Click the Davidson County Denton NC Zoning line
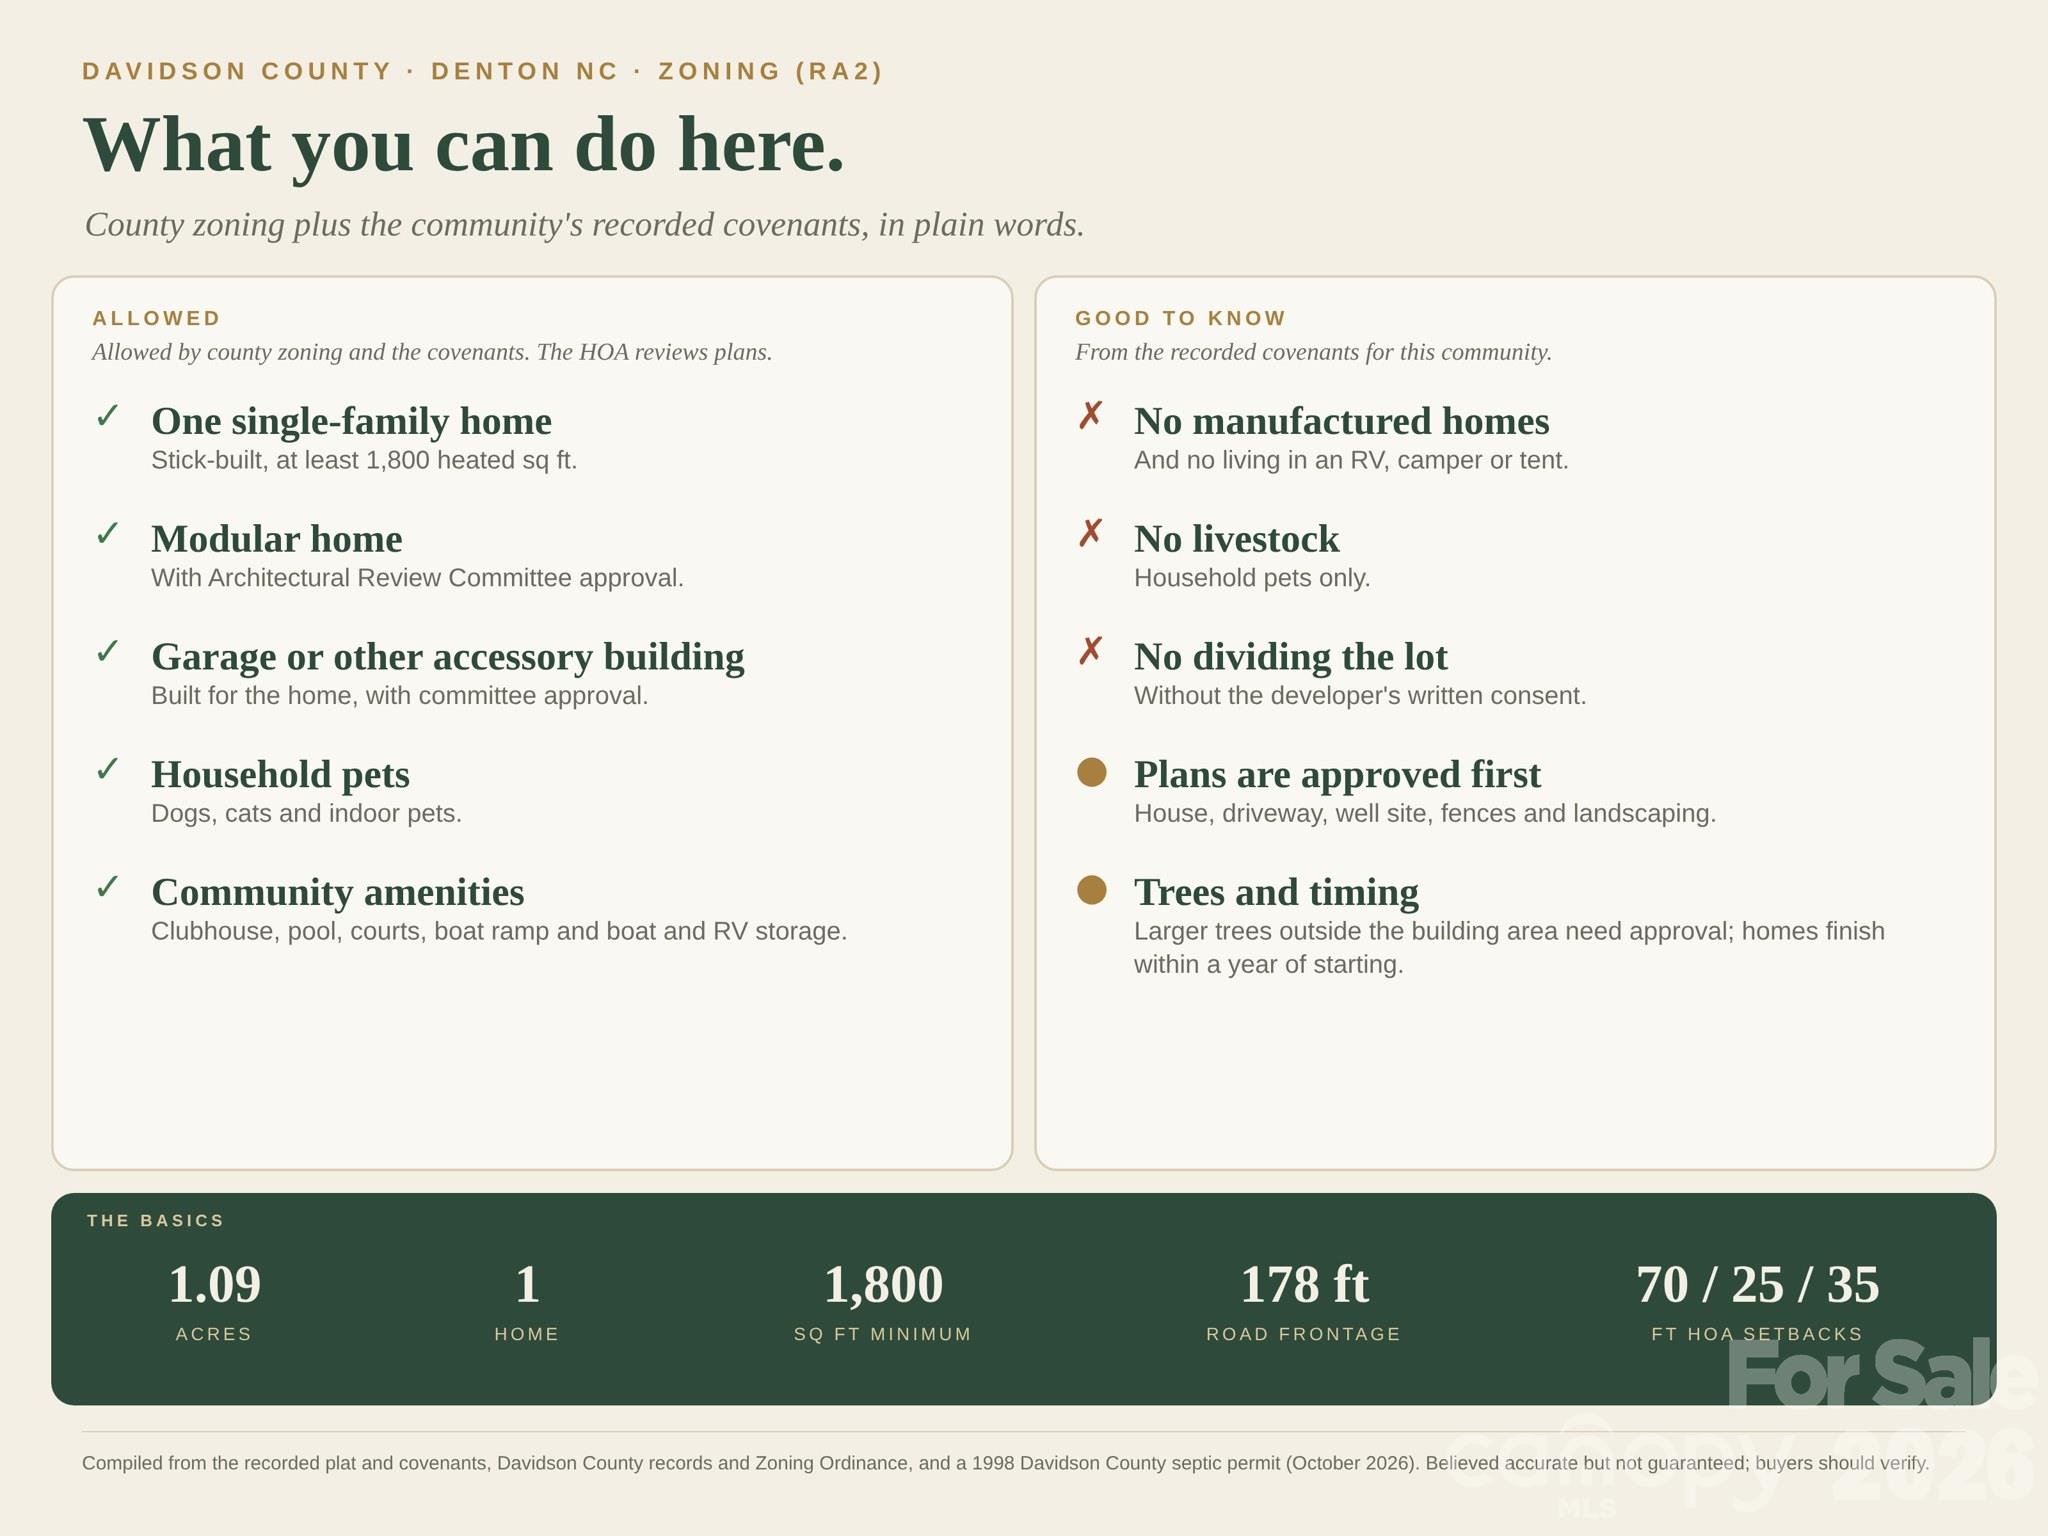The width and height of the screenshot is (2048, 1536). coord(483,71)
